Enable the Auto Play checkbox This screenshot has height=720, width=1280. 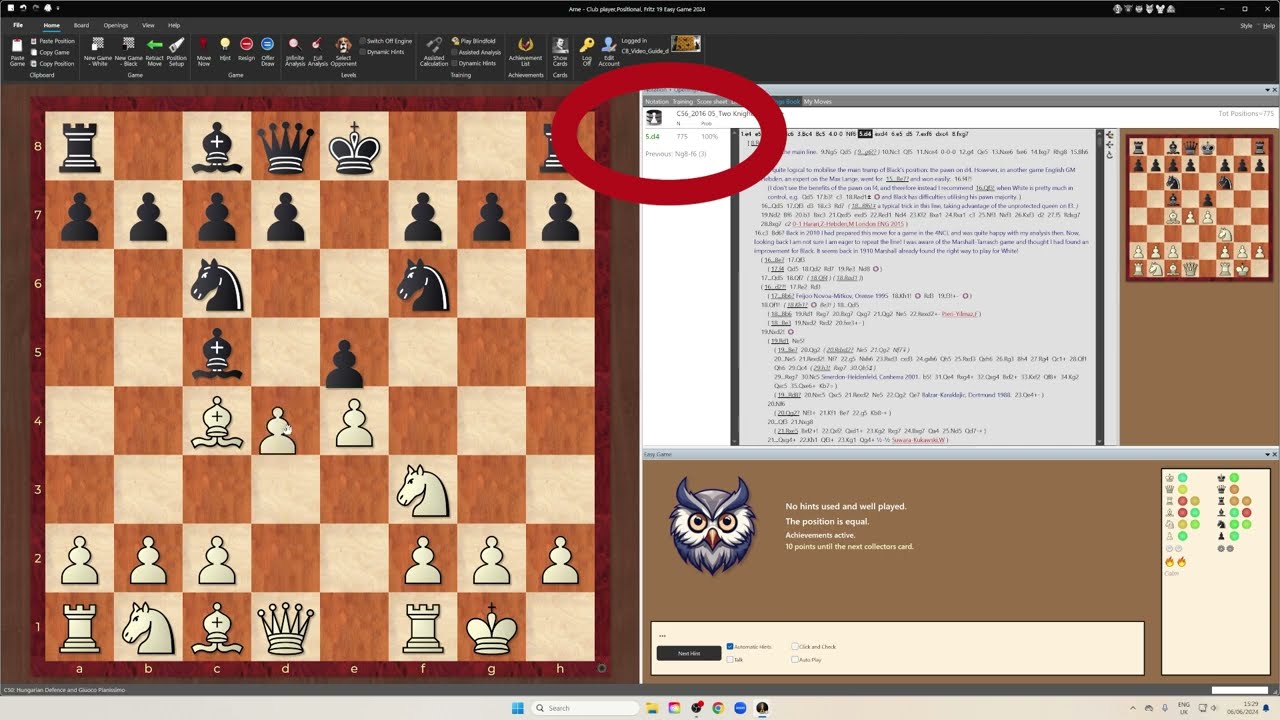[795, 660]
